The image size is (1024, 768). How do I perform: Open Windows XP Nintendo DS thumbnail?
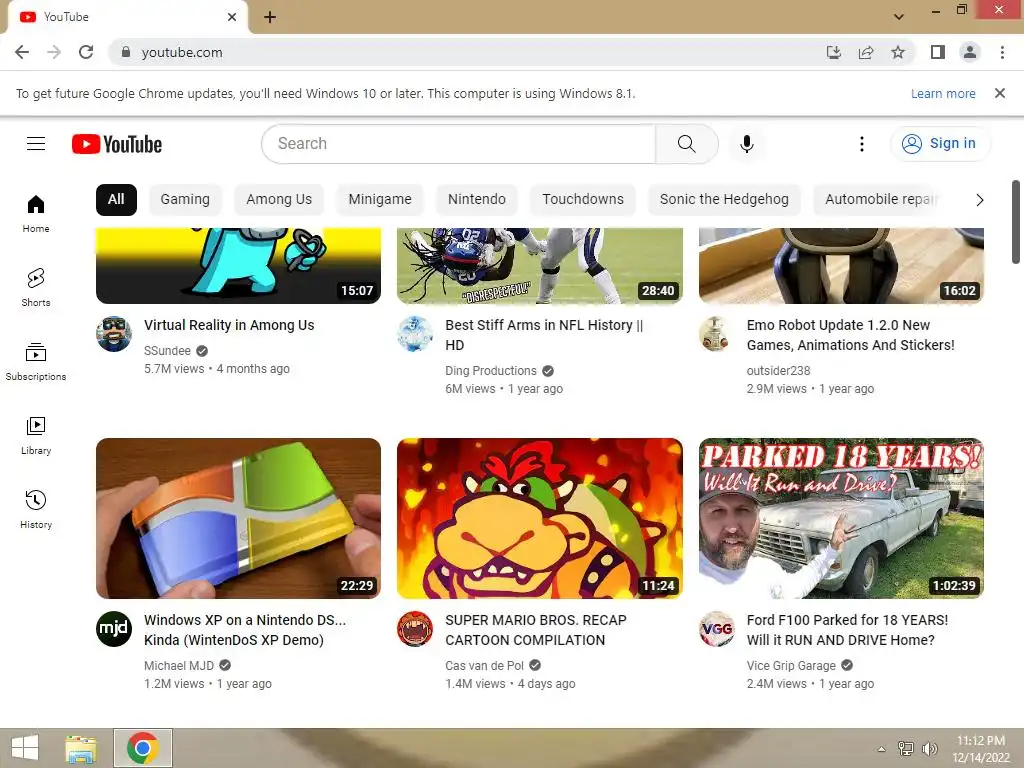click(x=238, y=519)
